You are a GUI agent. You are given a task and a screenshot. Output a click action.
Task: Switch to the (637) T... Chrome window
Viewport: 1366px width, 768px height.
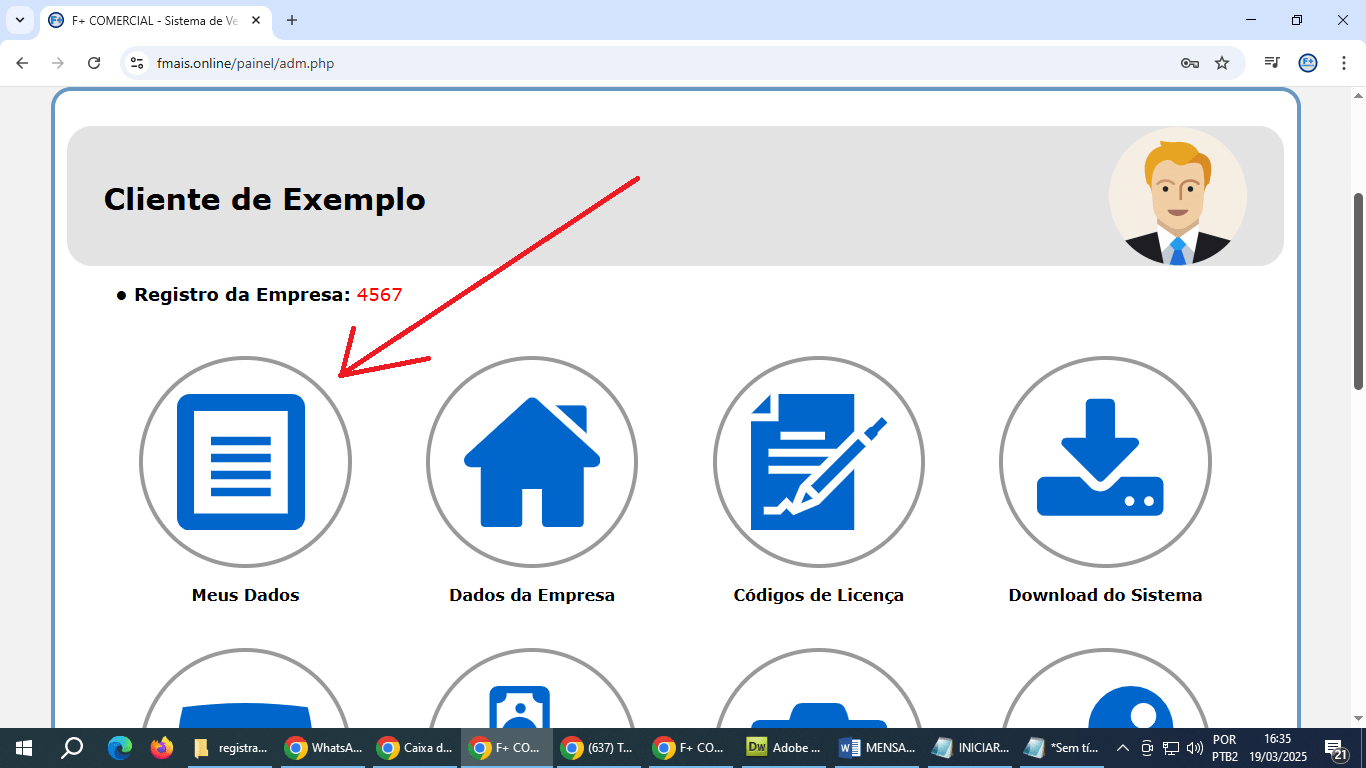pyautogui.click(x=600, y=748)
